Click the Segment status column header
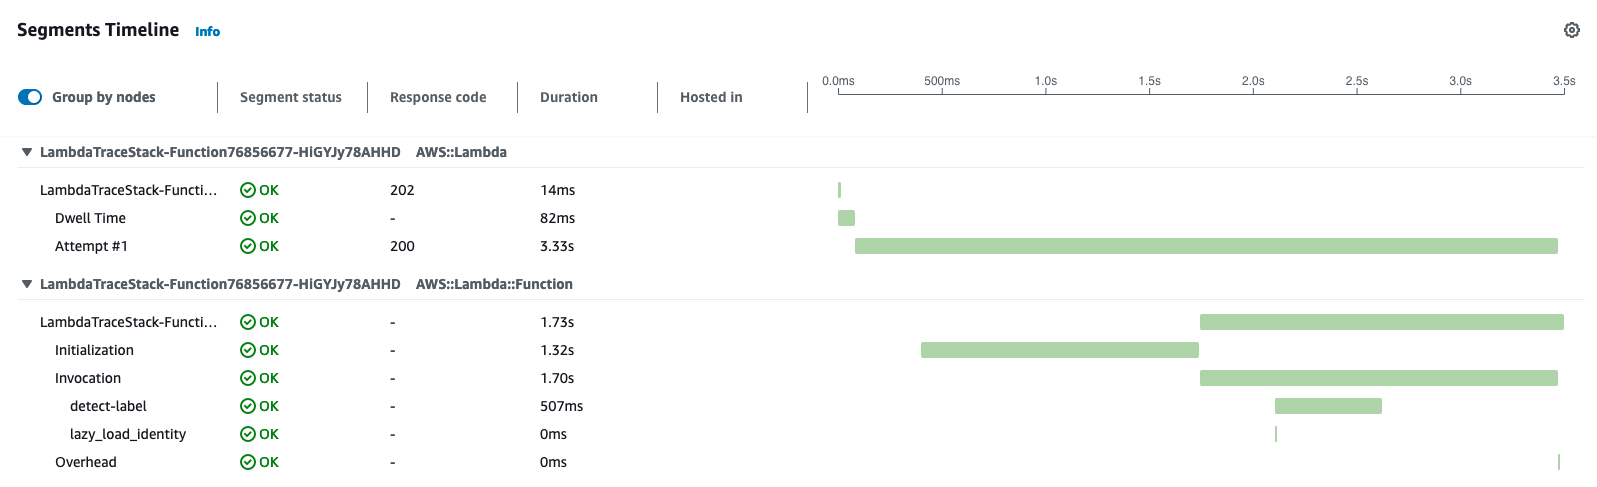The height and width of the screenshot is (487, 1597). point(290,97)
